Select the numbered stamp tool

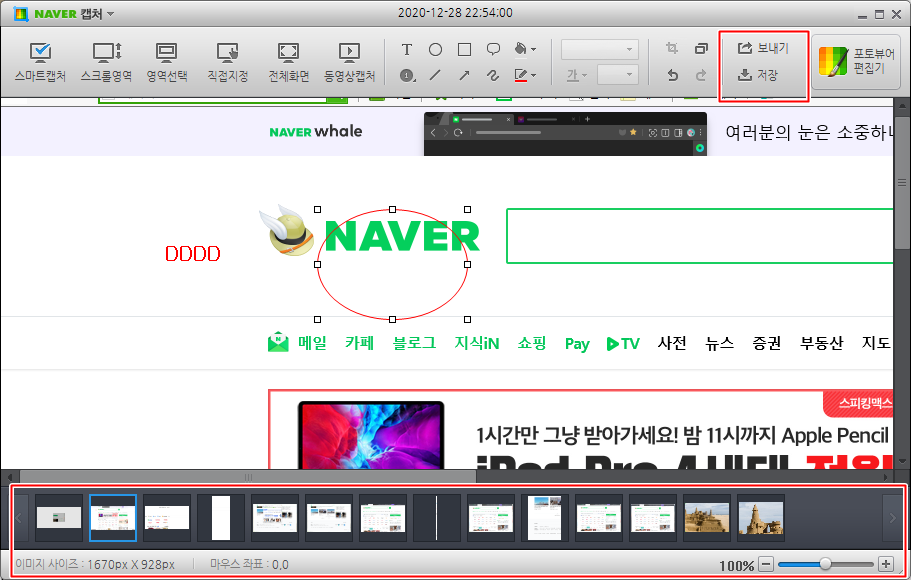tap(407, 75)
